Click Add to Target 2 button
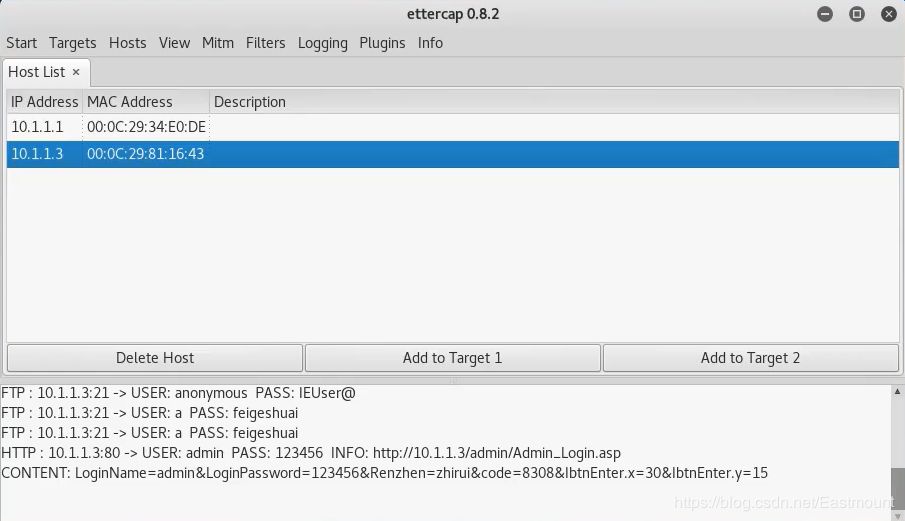The height and width of the screenshot is (521, 905). [x=750, y=358]
